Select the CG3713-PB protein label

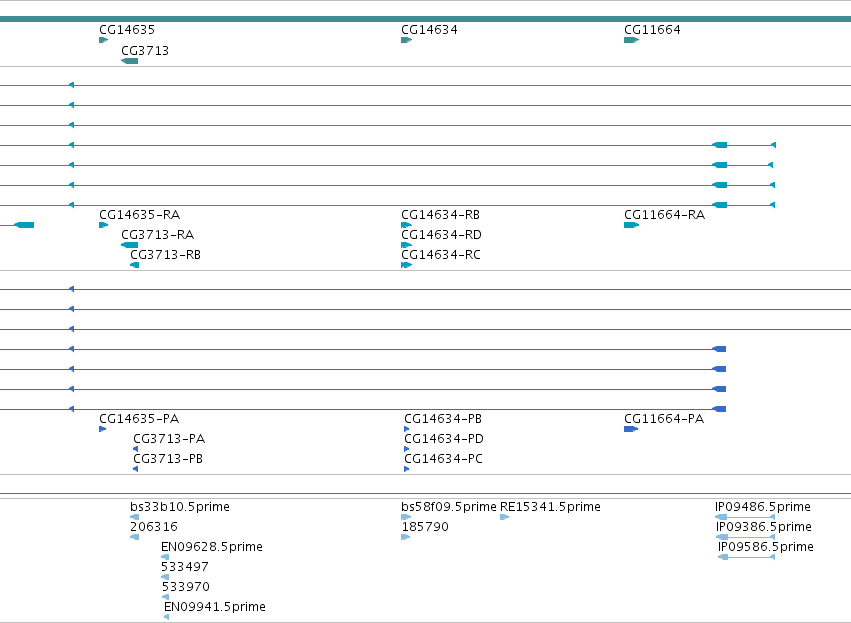pyautogui.click(x=168, y=459)
